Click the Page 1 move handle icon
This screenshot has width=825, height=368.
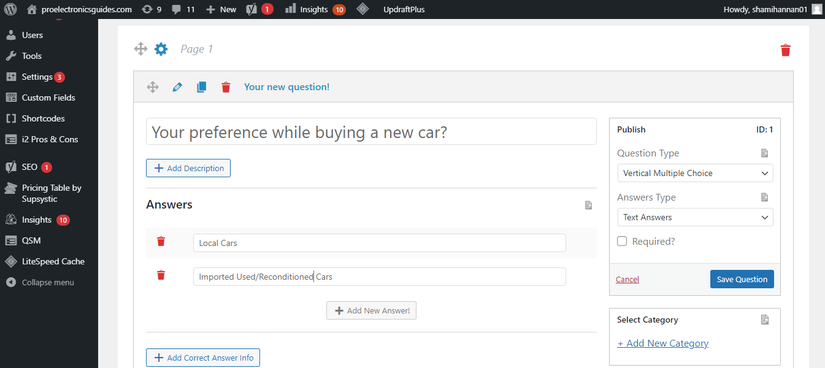pyautogui.click(x=140, y=49)
